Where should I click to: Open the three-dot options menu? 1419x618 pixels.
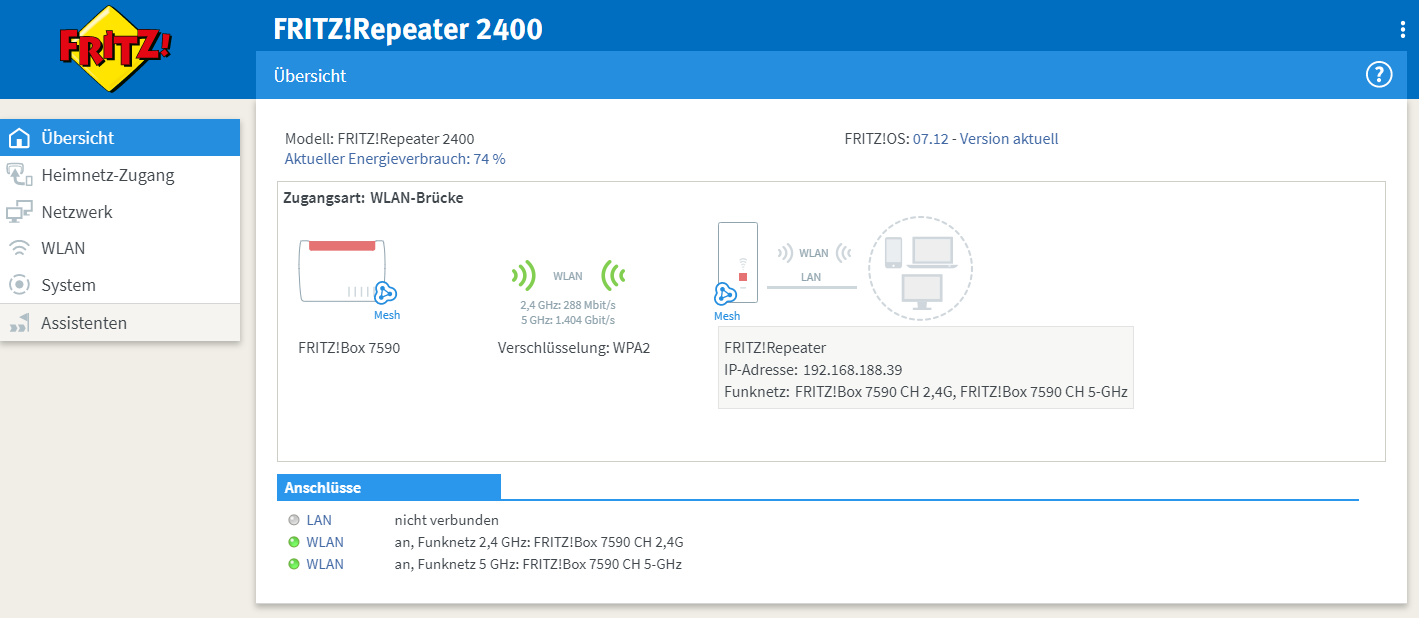click(1403, 30)
